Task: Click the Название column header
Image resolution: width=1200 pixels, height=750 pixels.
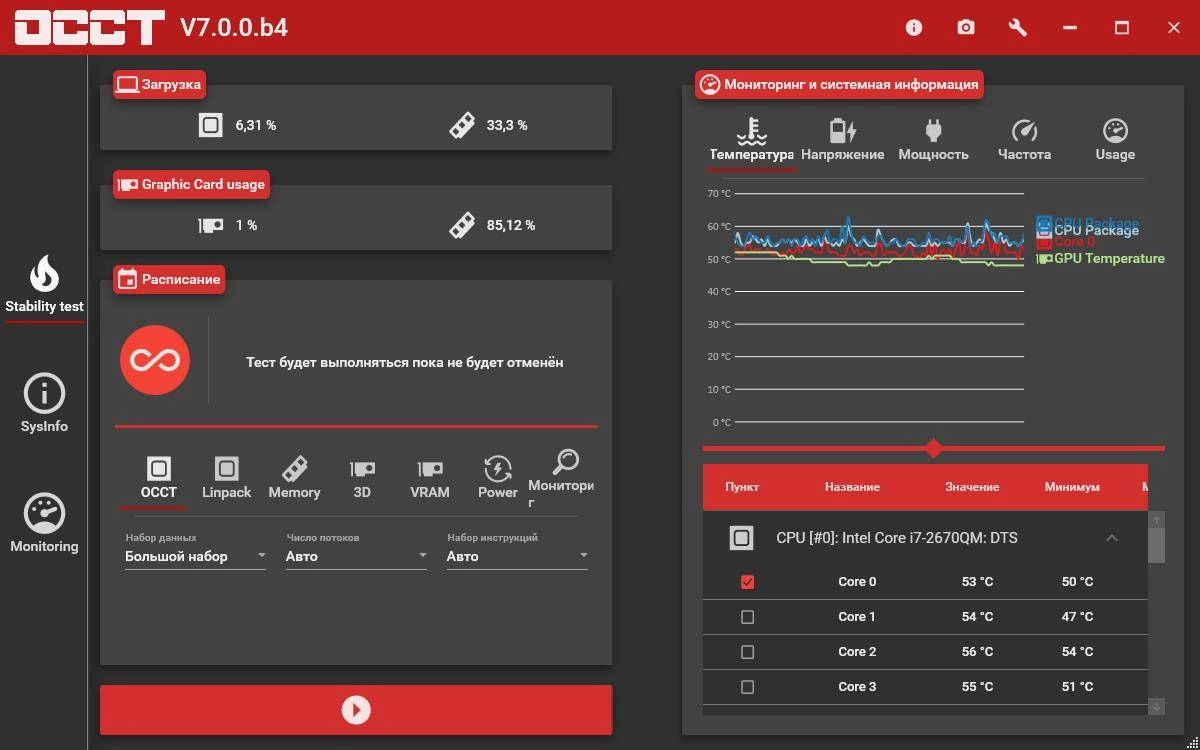Action: point(852,487)
